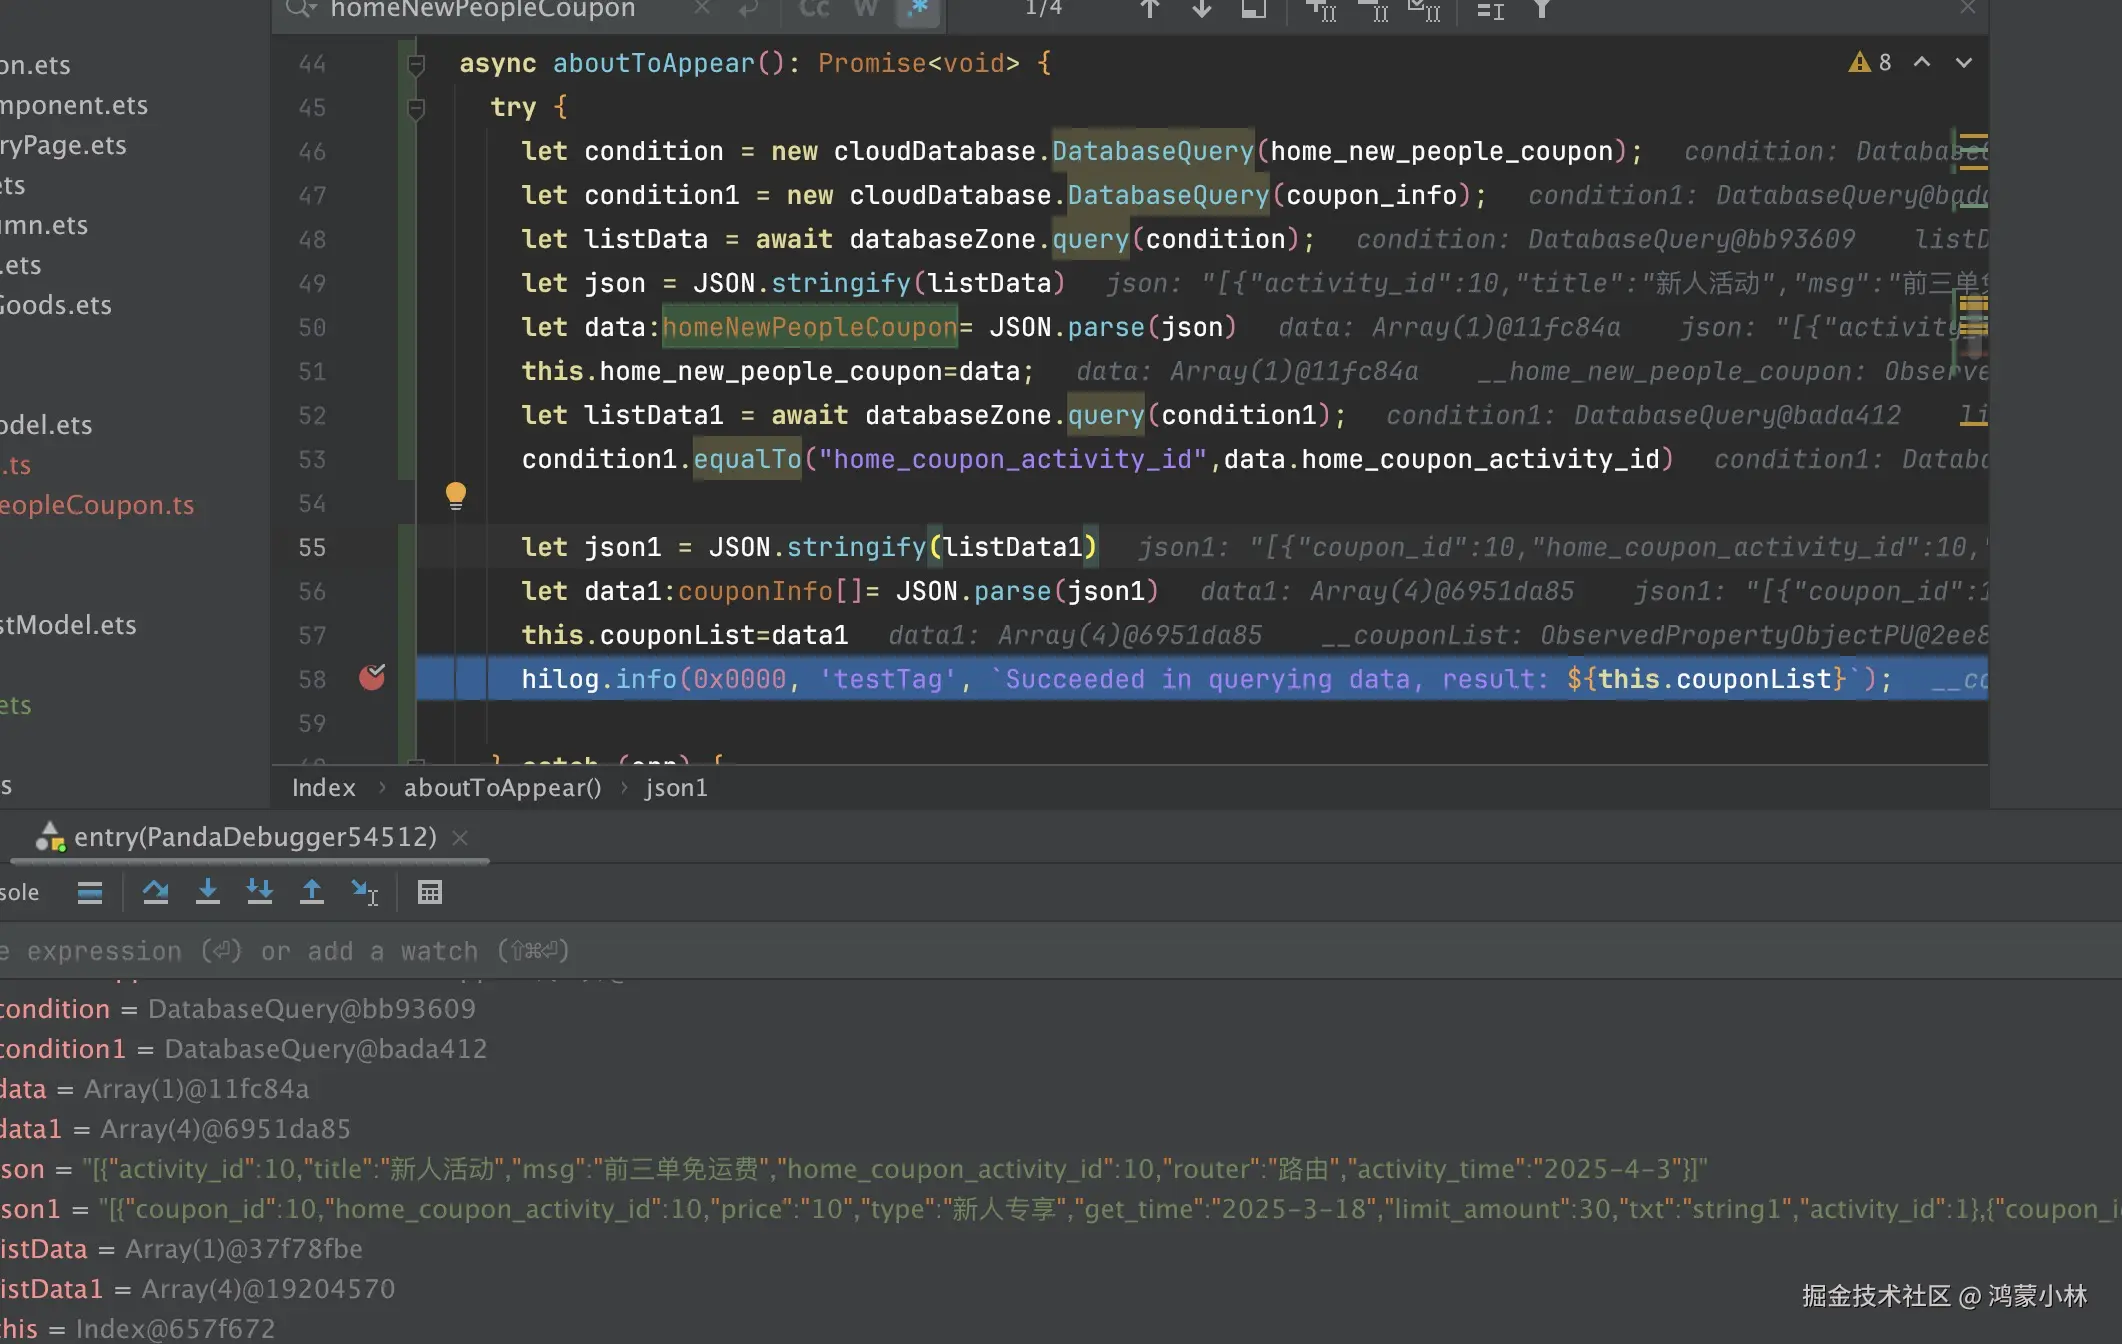
Task: Click the Force Step Into icon
Action: (259, 892)
